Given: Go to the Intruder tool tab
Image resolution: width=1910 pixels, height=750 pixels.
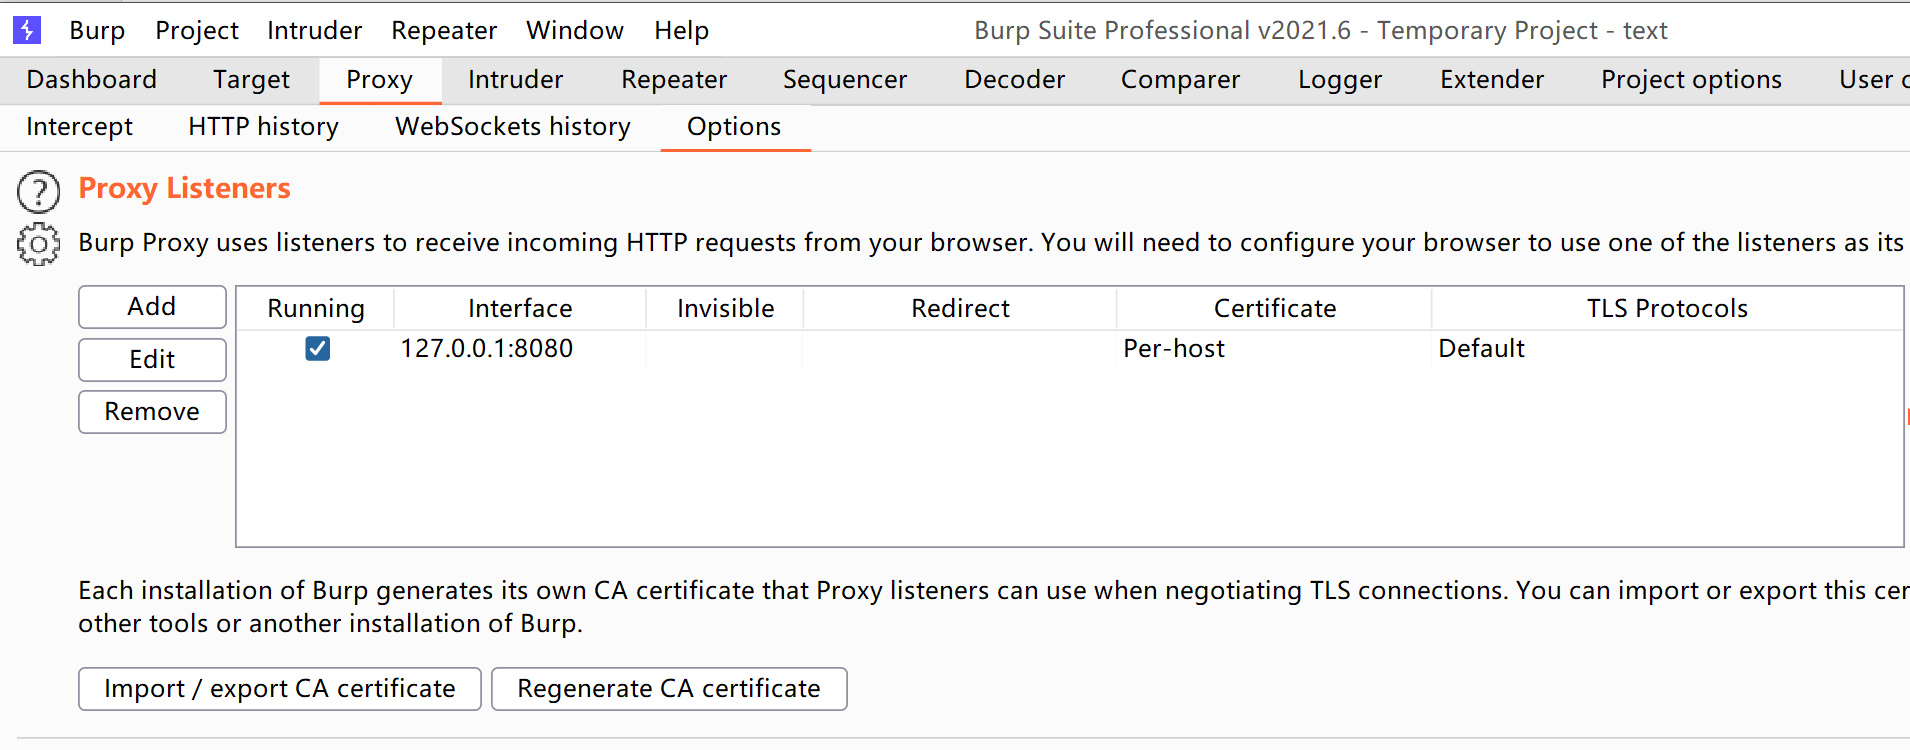Looking at the screenshot, I should 516,80.
